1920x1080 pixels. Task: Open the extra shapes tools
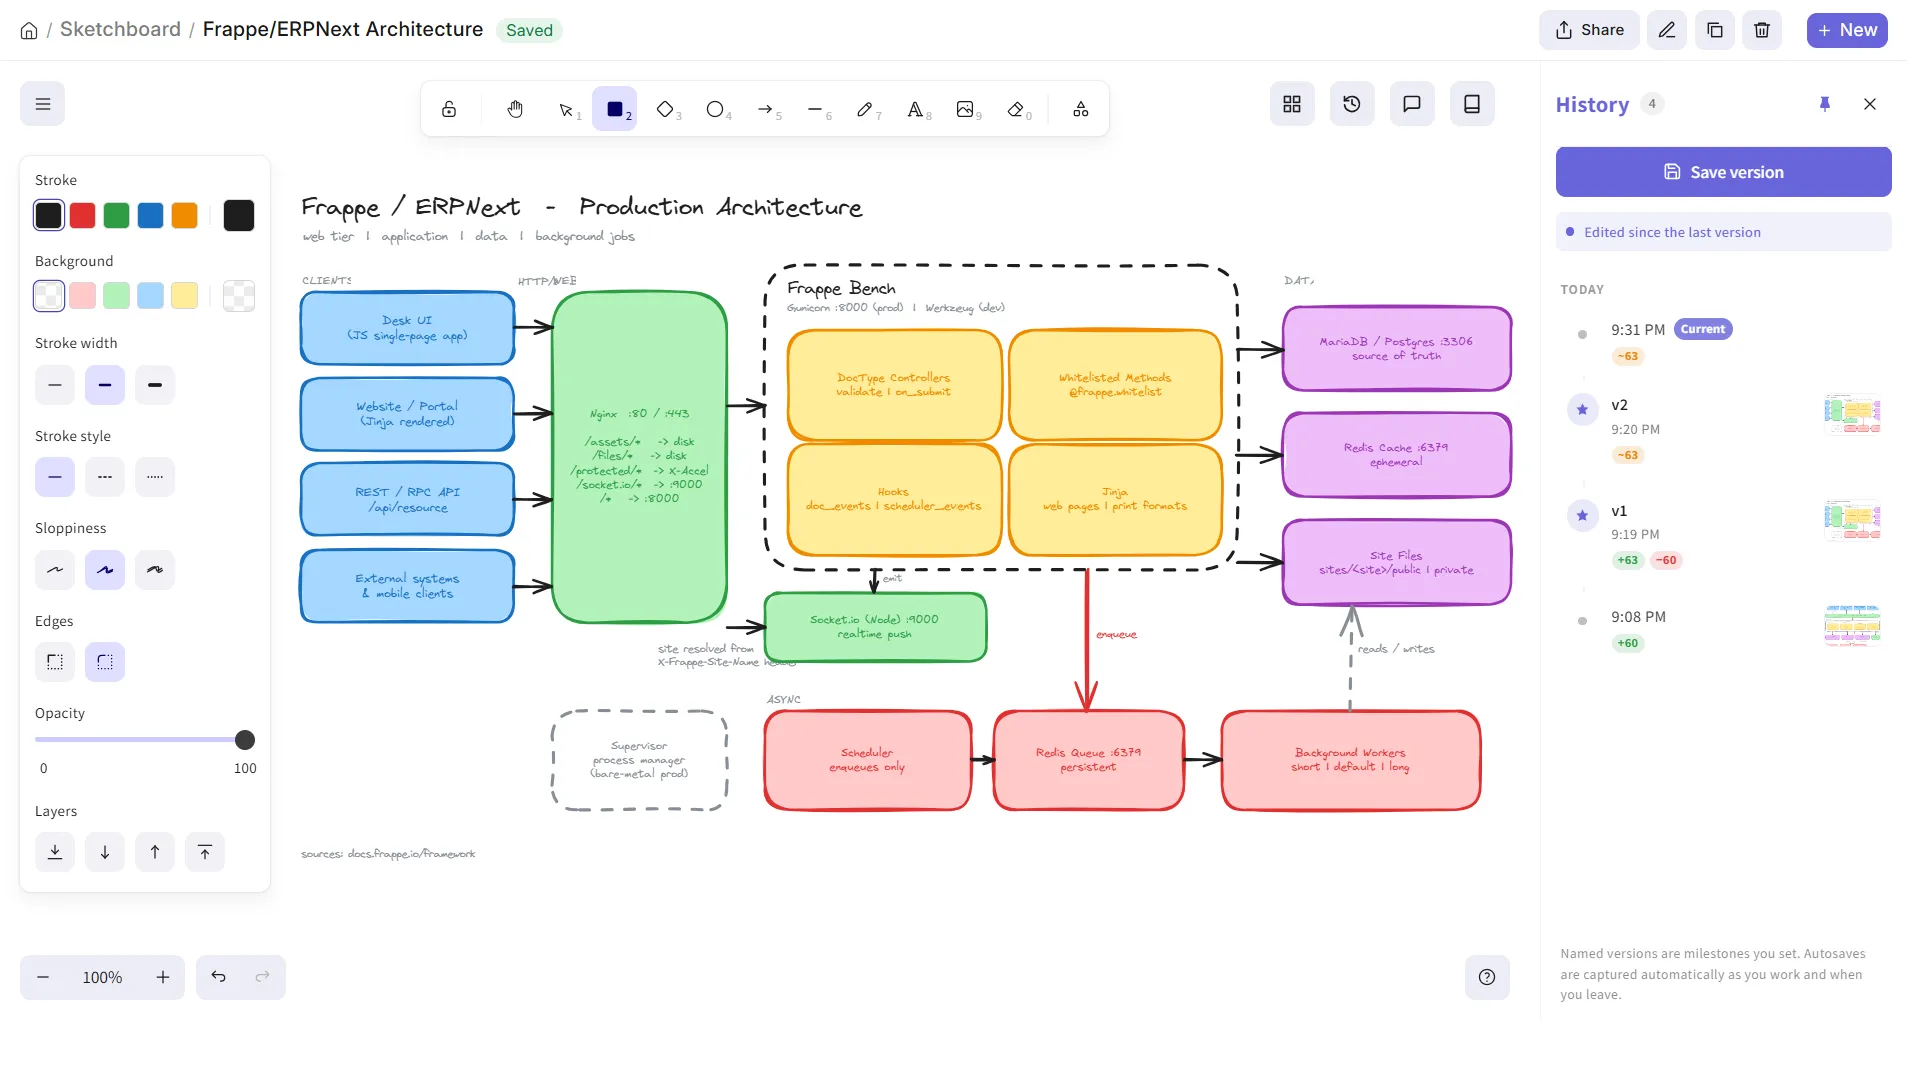tap(1081, 109)
